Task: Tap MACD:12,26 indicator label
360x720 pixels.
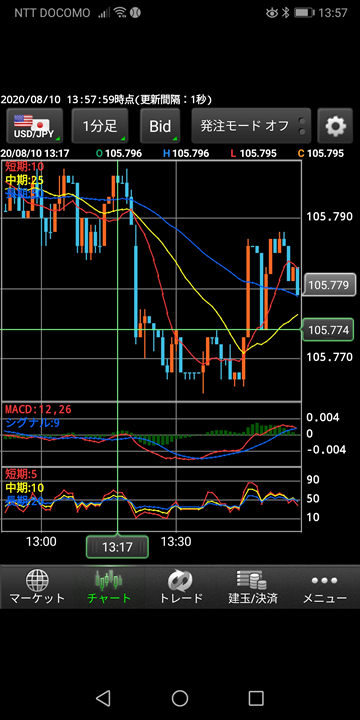Action: click(x=38, y=410)
